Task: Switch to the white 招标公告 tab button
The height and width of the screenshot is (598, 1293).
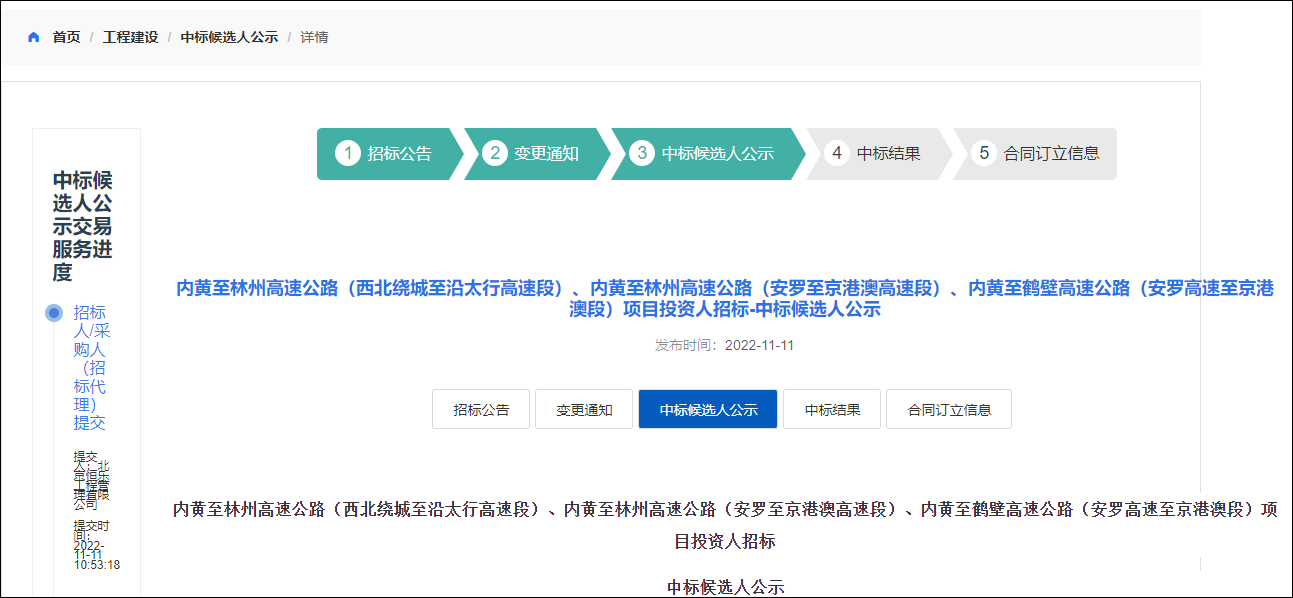Action: pyautogui.click(x=481, y=409)
